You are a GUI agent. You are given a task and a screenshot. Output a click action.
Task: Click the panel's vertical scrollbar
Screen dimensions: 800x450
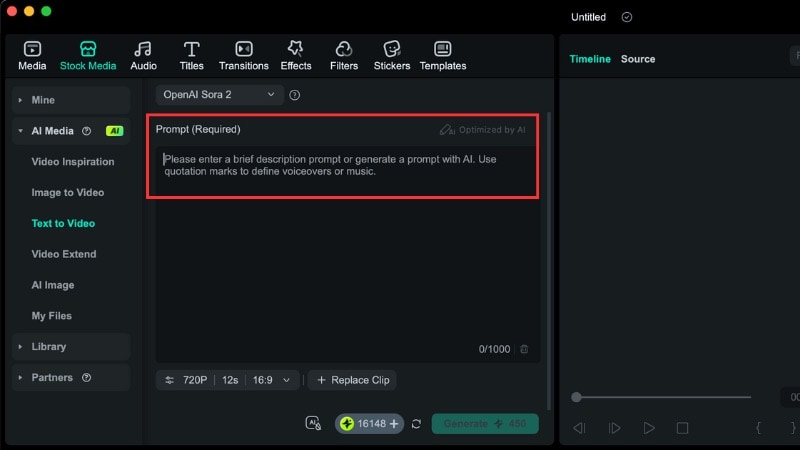[549, 260]
